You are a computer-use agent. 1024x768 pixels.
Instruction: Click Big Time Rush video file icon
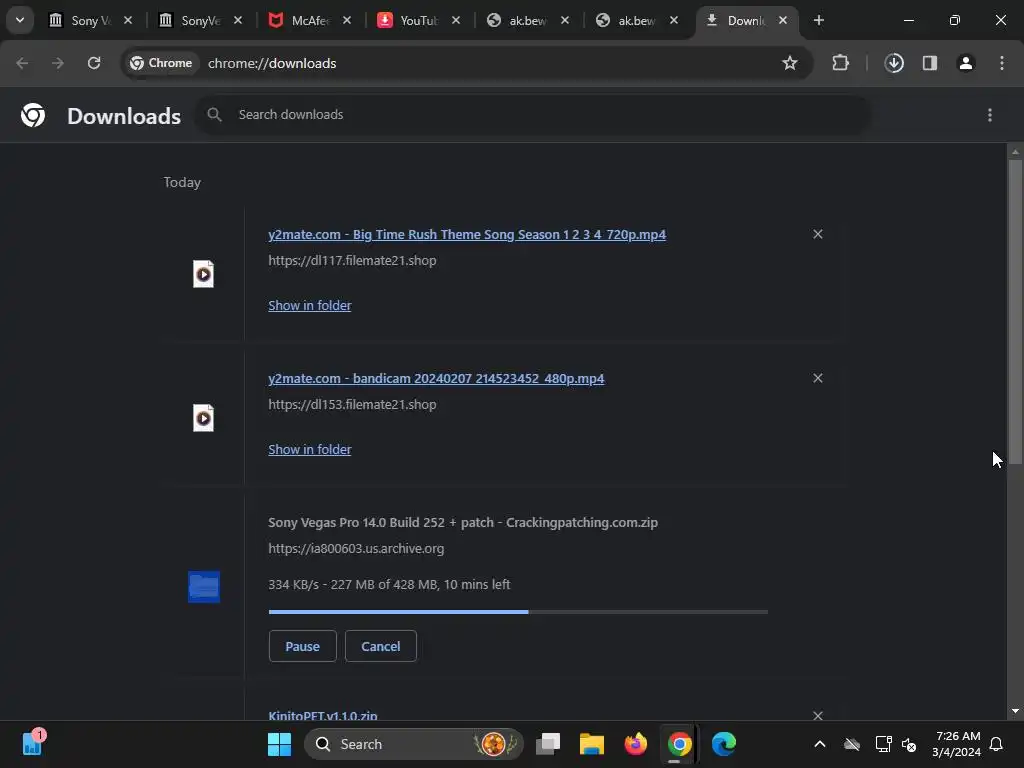203,274
